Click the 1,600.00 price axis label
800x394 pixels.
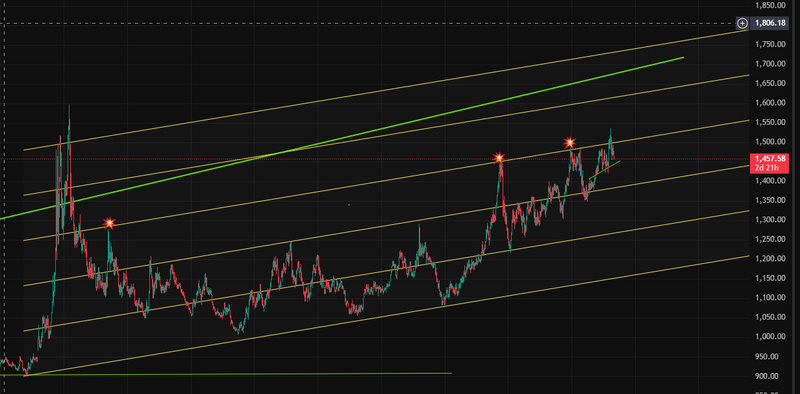770,103
